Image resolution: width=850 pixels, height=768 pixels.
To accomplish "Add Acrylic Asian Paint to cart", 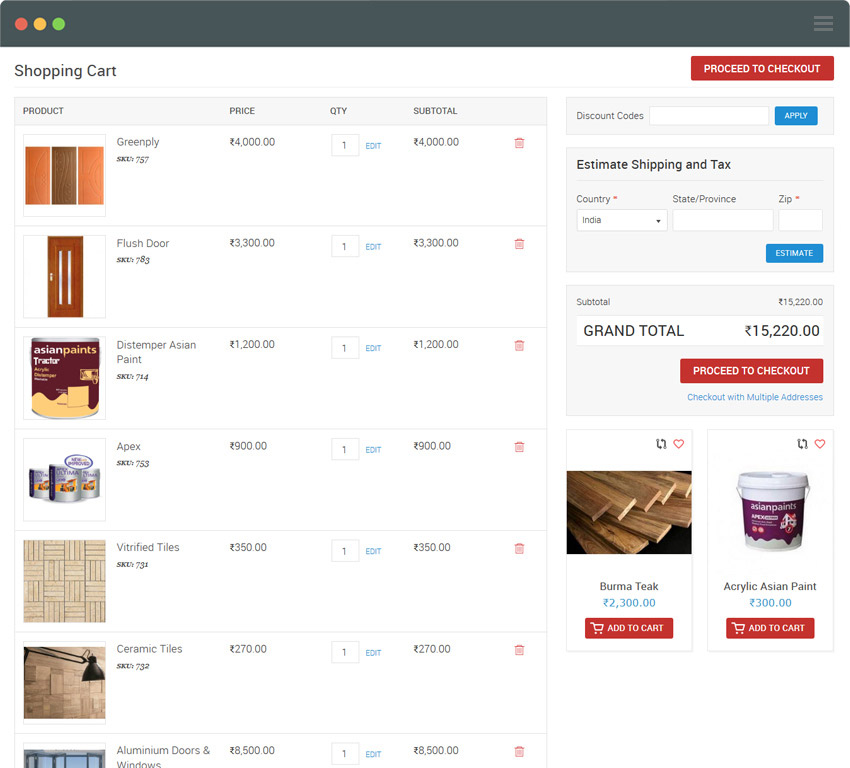I will pyautogui.click(x=770, y=628).
